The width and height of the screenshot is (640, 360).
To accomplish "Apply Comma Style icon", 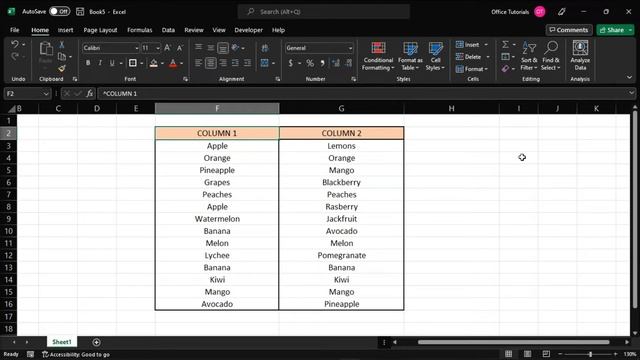I will 322,63.
